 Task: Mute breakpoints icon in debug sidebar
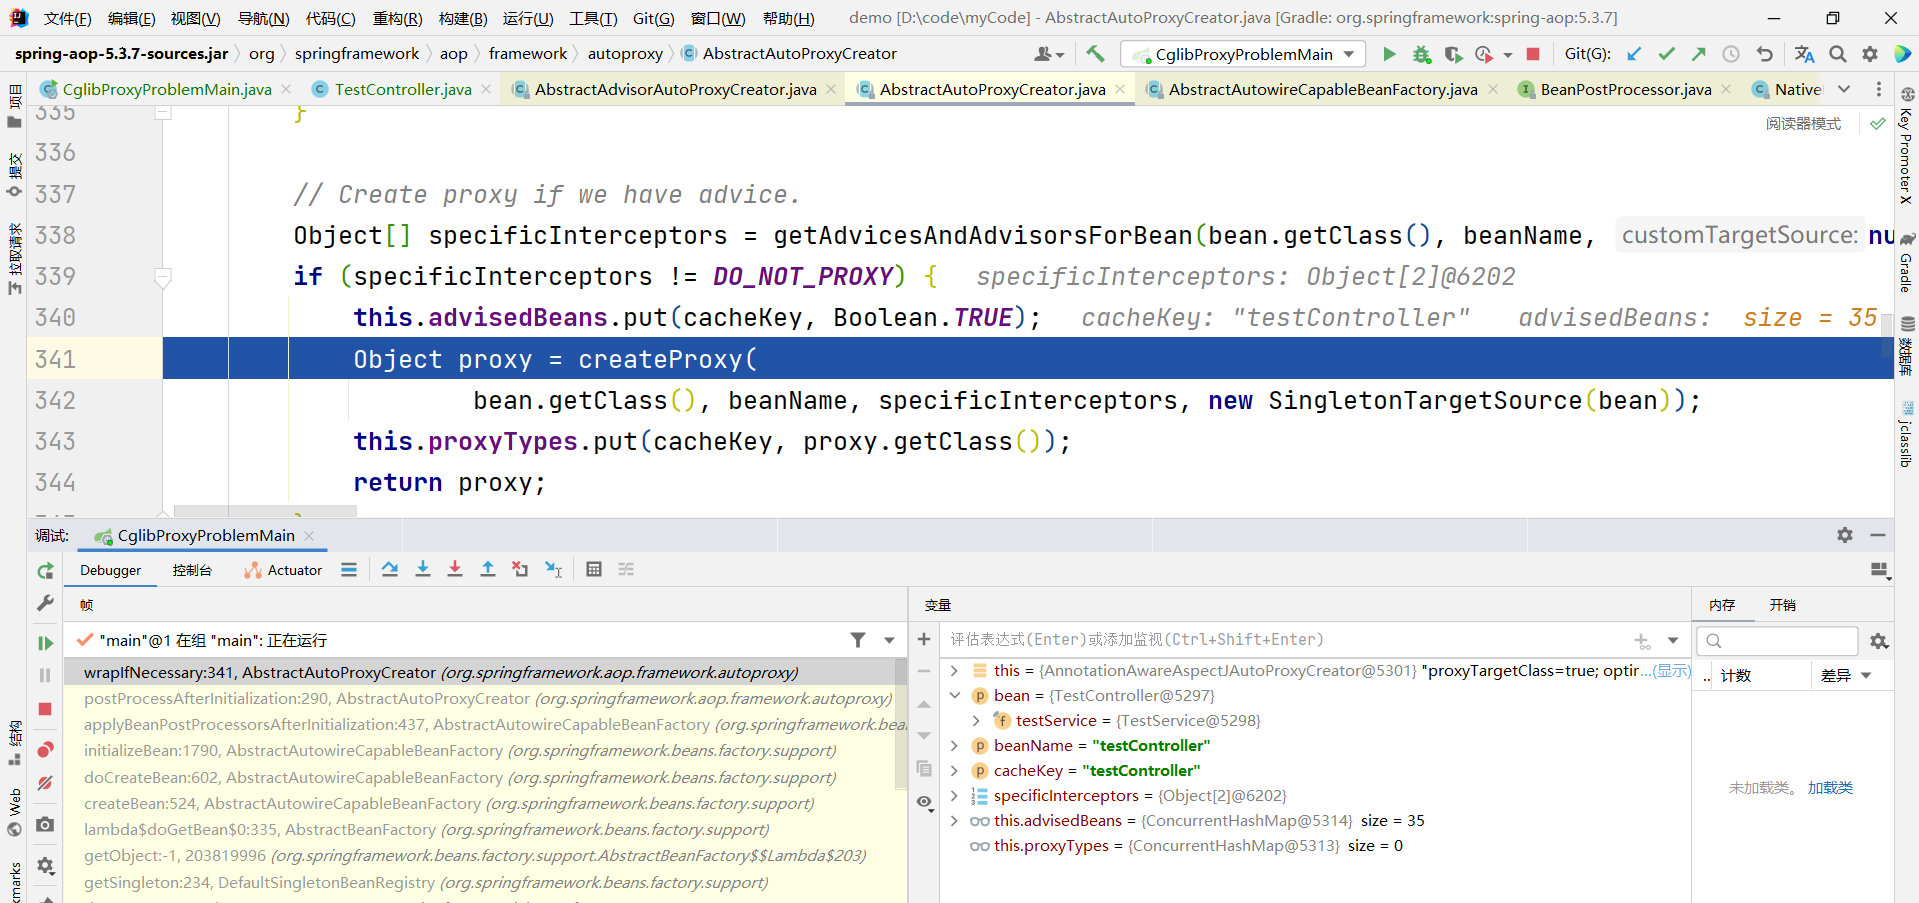tap(45, 783)
